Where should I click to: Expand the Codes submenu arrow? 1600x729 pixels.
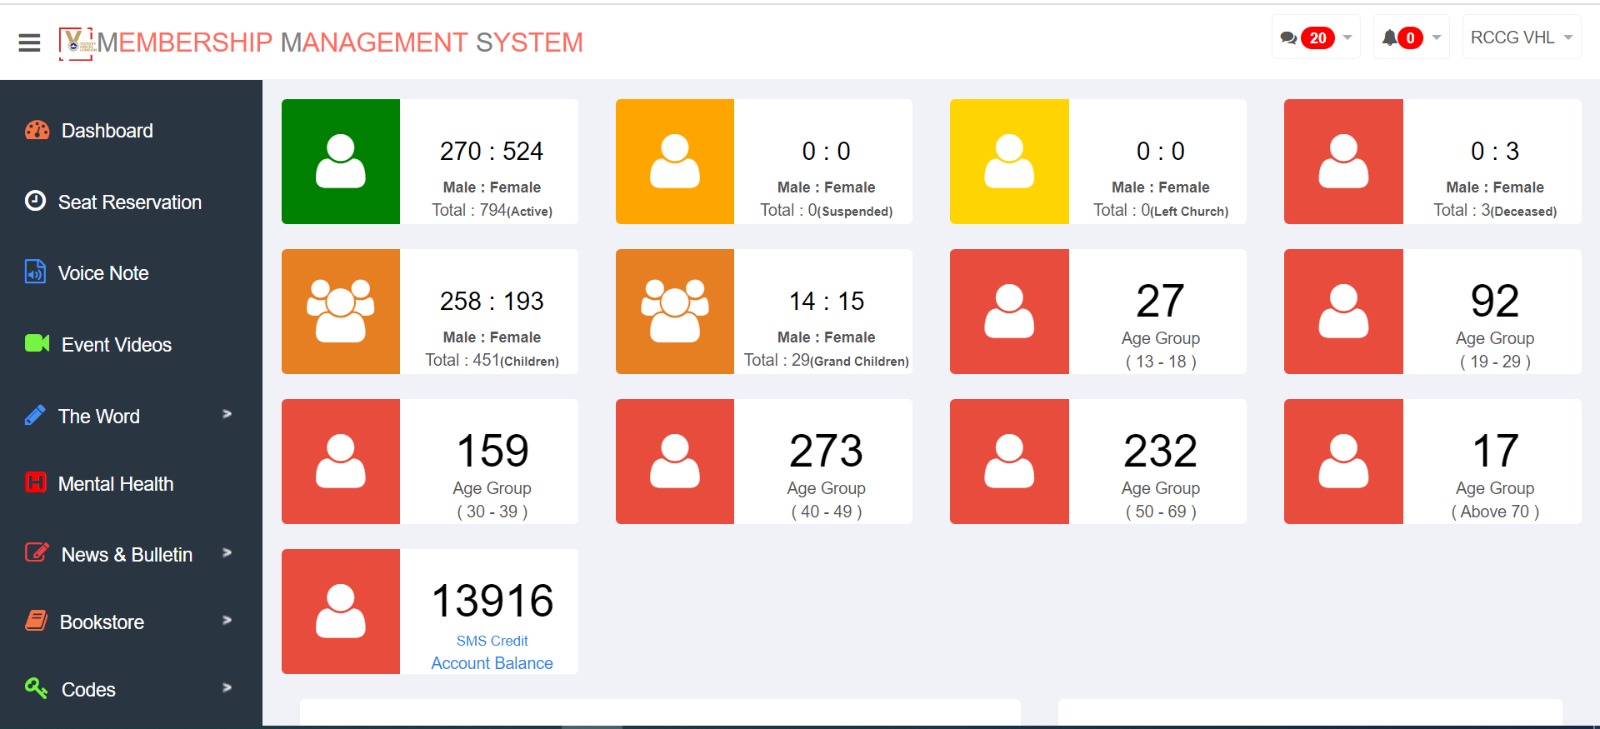point(227,688)
